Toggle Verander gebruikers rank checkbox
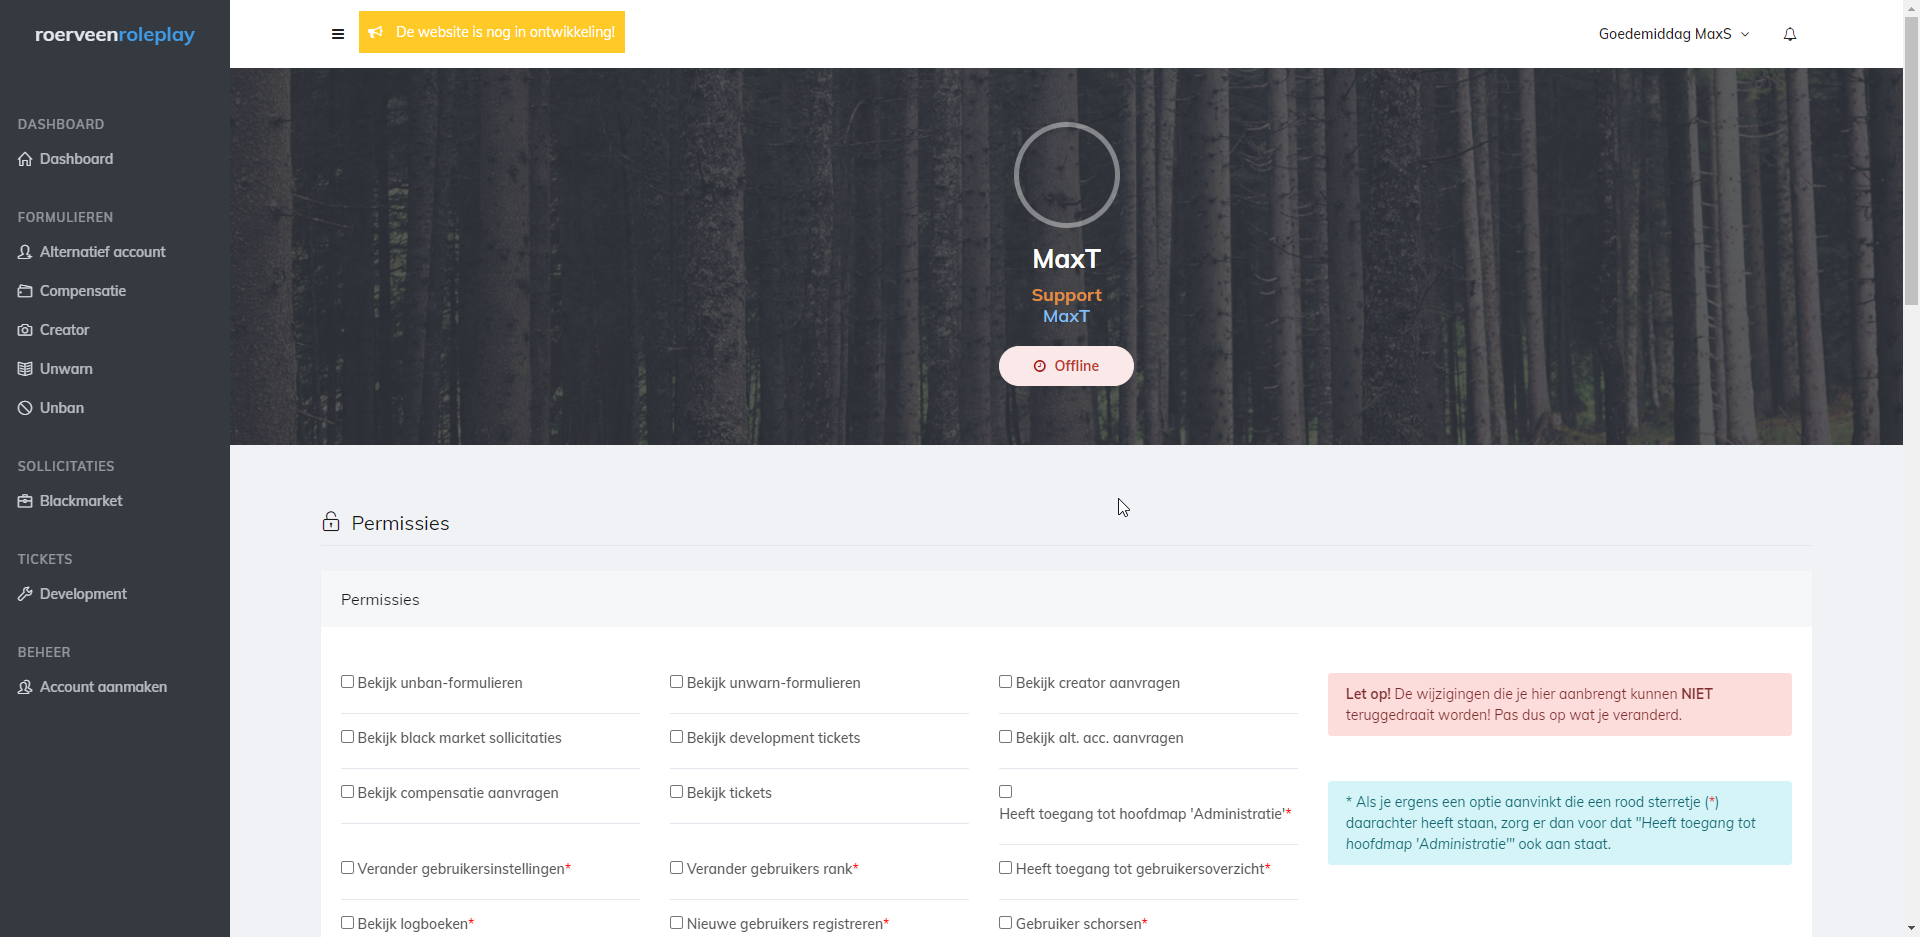The width and height of the screenshot is (1920, 937). [677, 868]
